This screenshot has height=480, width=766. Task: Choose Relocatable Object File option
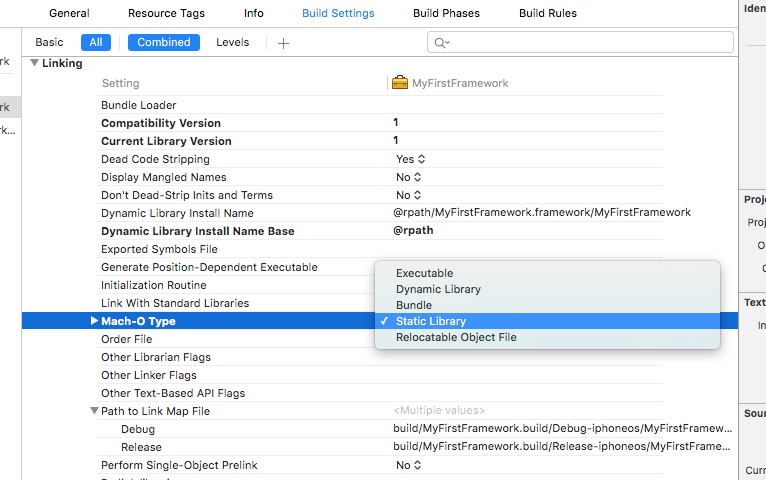(547, 337)
